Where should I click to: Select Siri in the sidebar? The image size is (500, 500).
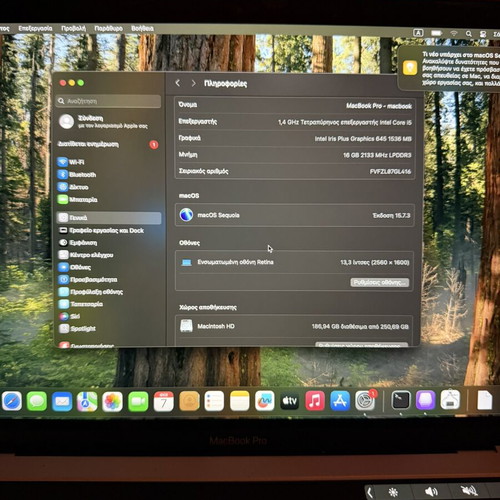click(108, 316)
